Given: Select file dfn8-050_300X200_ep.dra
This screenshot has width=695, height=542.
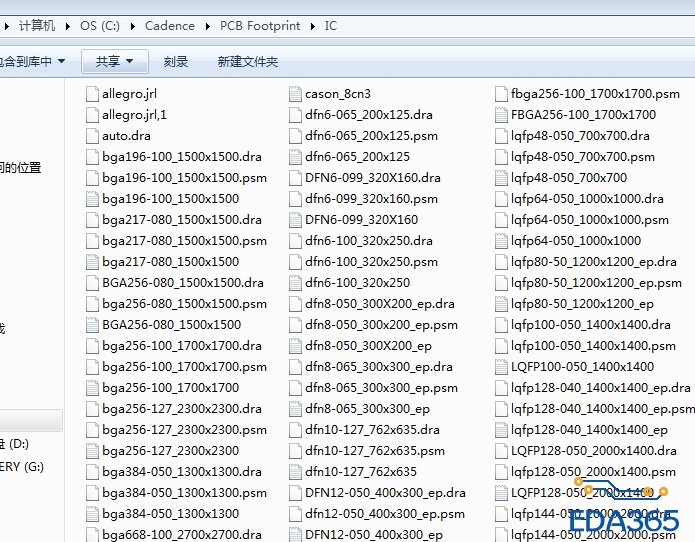Looking at the screenshot, I should 371,304.
